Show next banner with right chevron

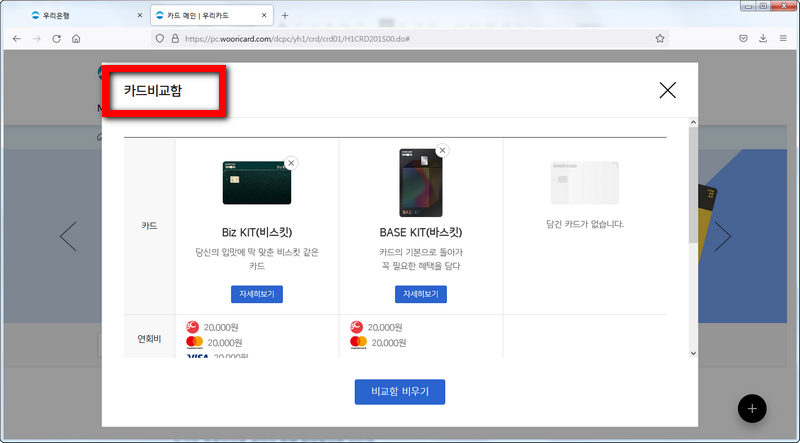[722, 236]
